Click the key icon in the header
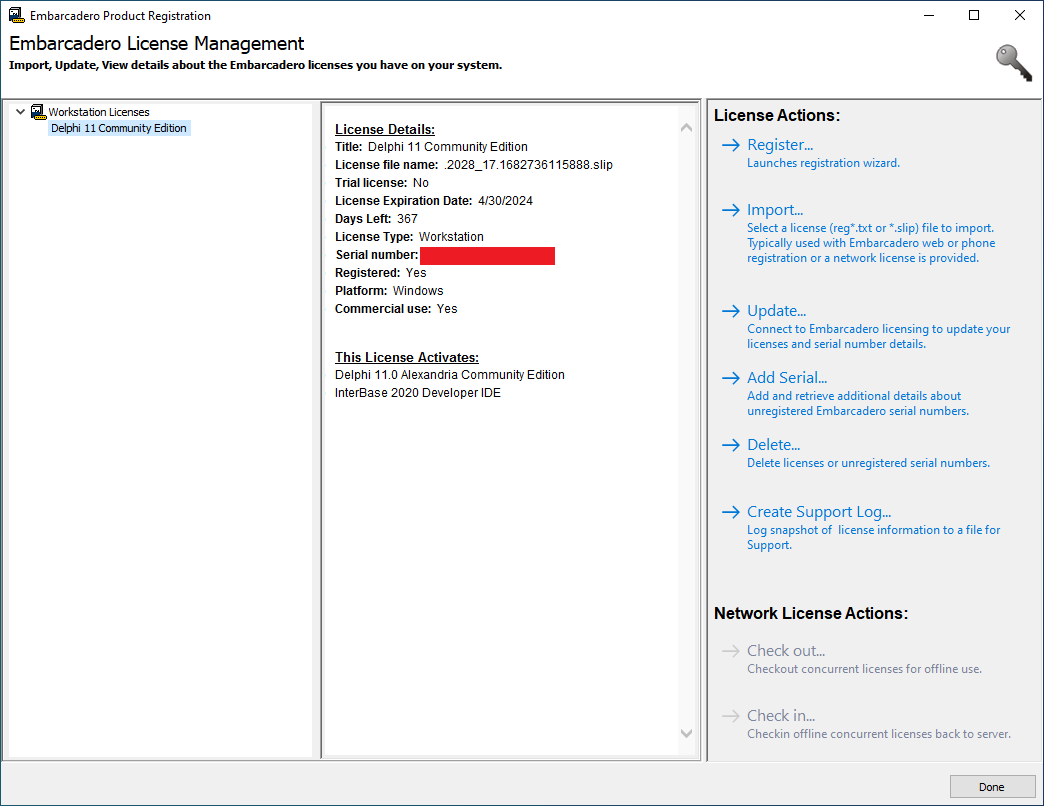This screenshot has height=806, width=1044. pos(1013,62)
